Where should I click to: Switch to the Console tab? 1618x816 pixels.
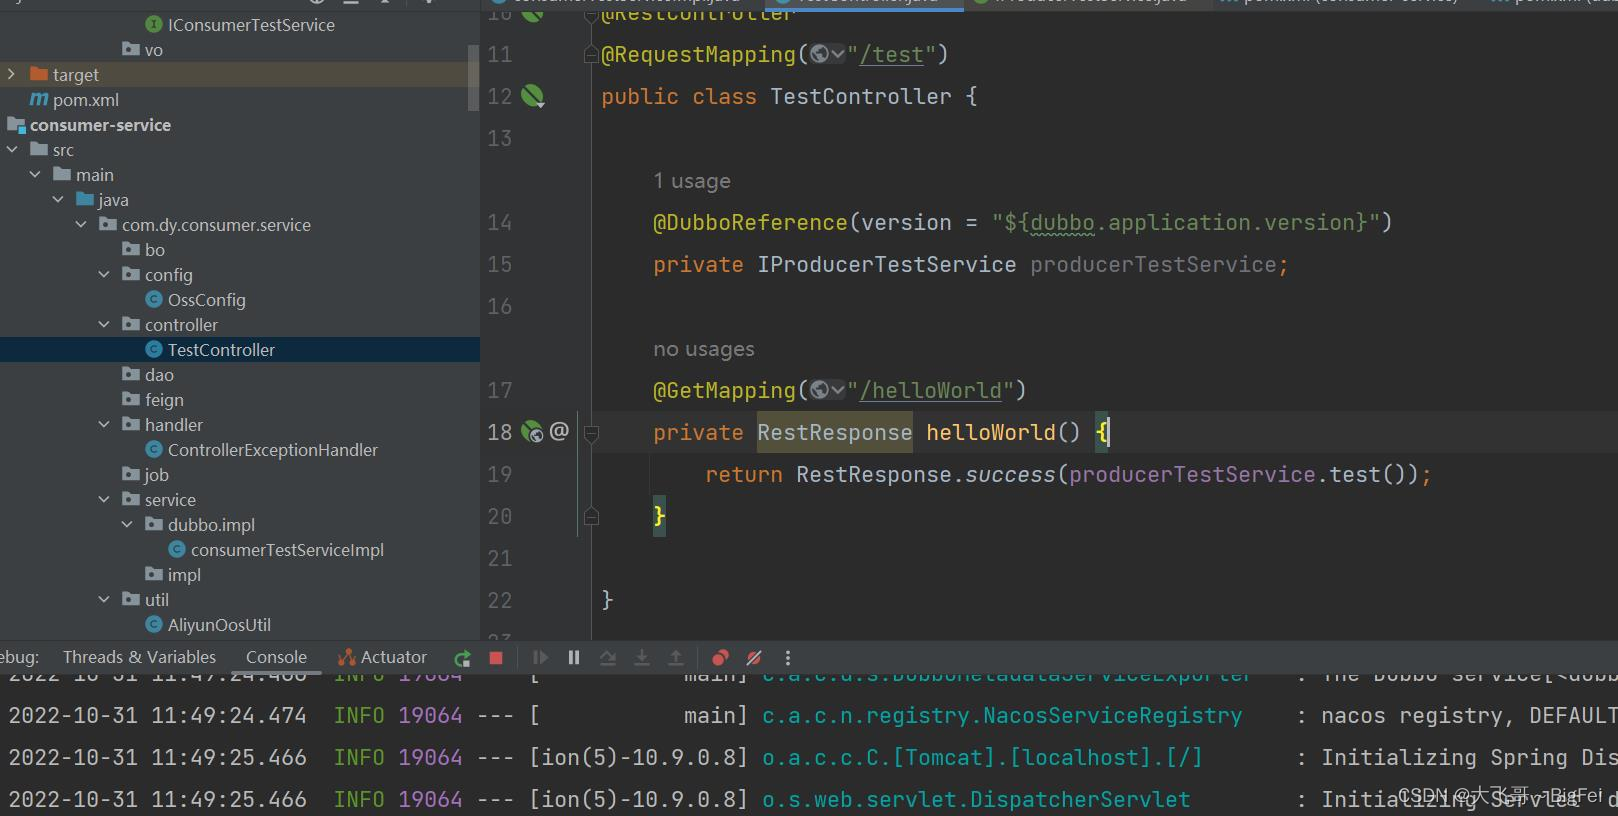tap(276, 657)
